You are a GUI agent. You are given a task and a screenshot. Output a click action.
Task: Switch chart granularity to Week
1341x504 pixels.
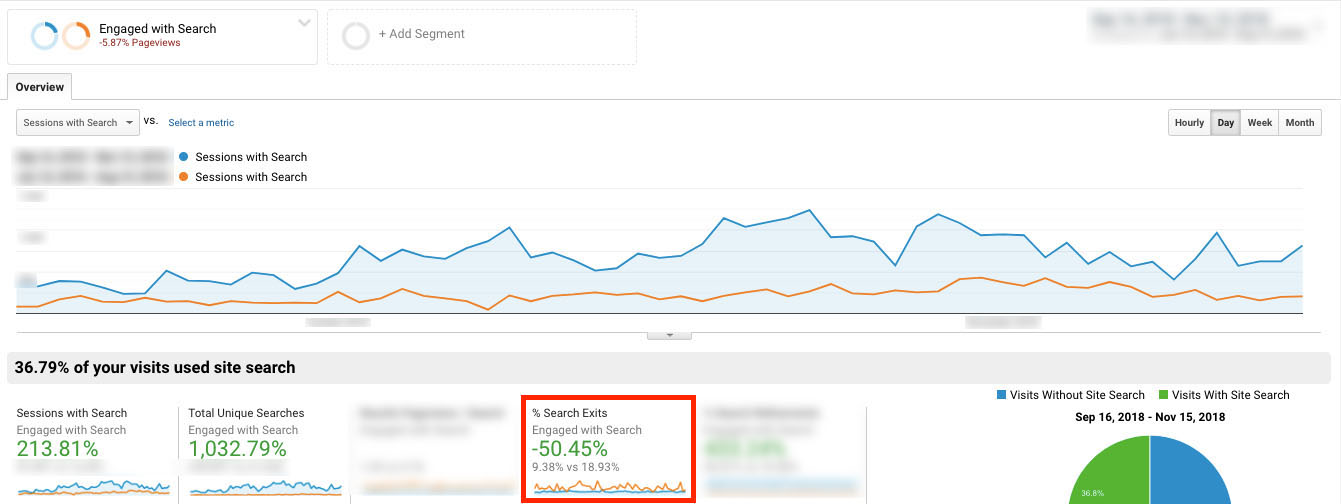1260,123
